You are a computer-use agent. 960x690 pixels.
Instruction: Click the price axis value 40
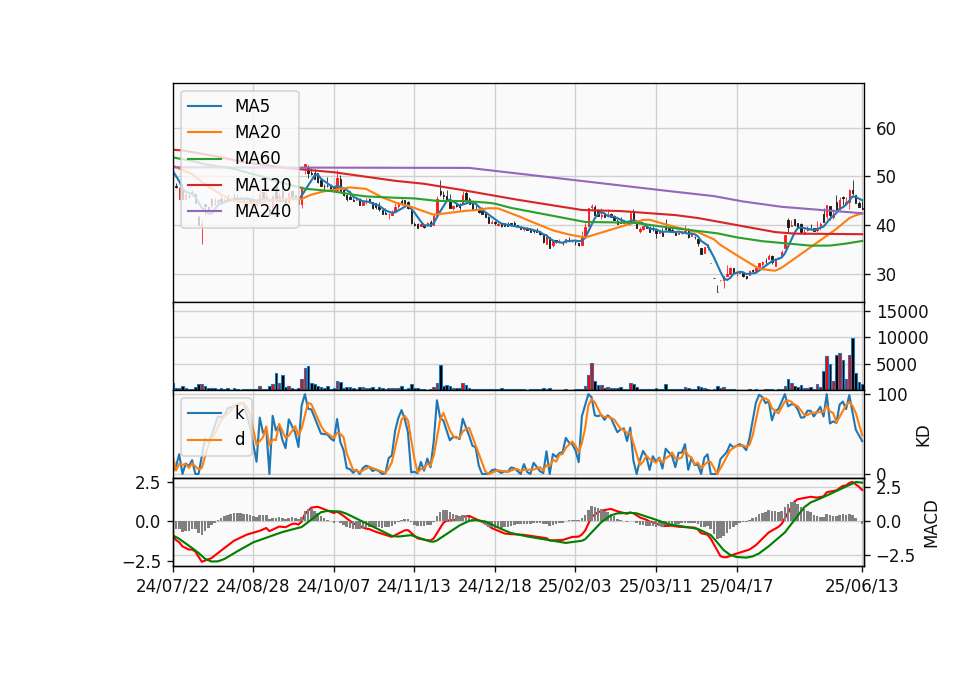886,226
